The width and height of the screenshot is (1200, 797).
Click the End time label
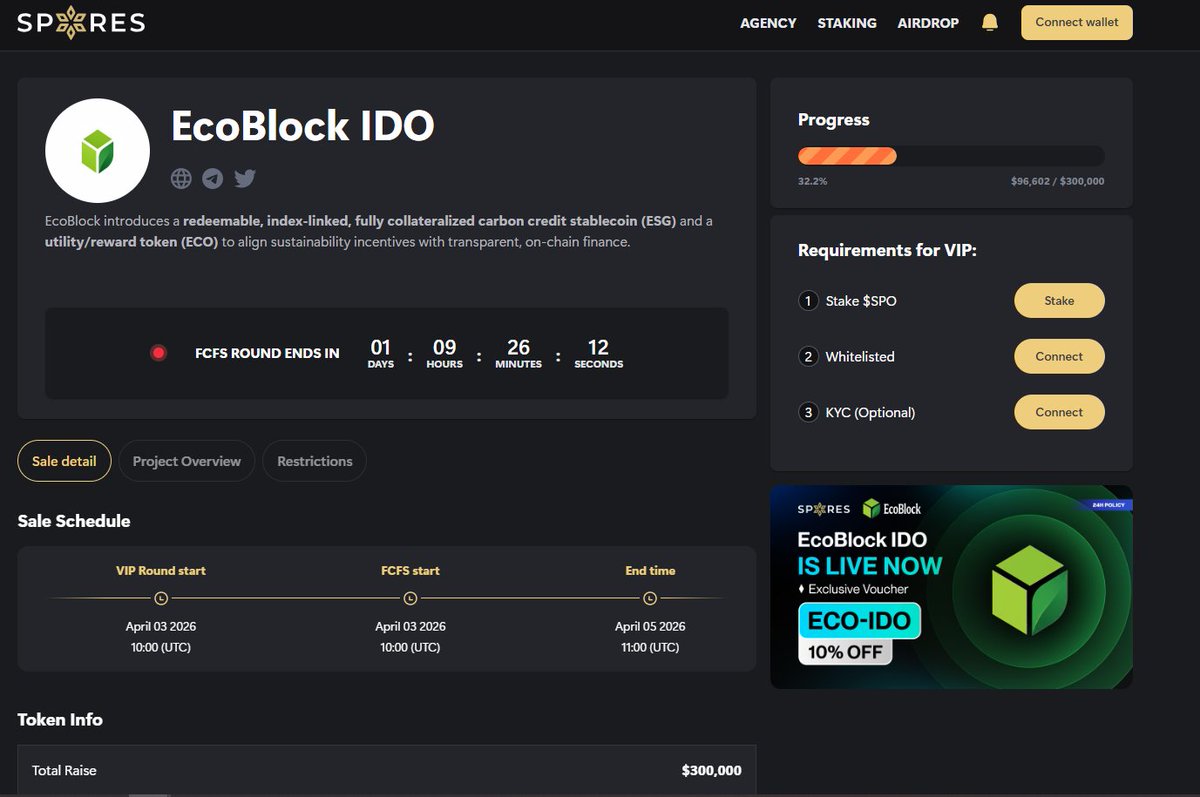click(650, 571)
